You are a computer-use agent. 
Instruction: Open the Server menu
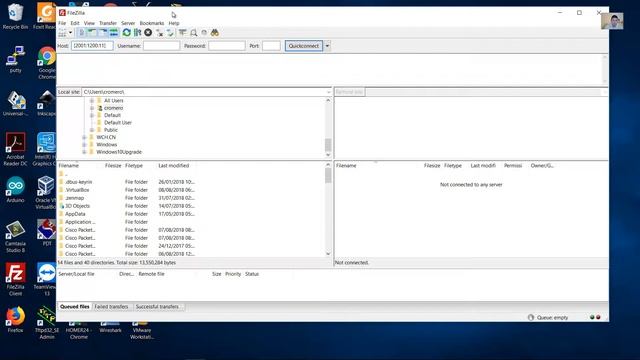[128, 23]
